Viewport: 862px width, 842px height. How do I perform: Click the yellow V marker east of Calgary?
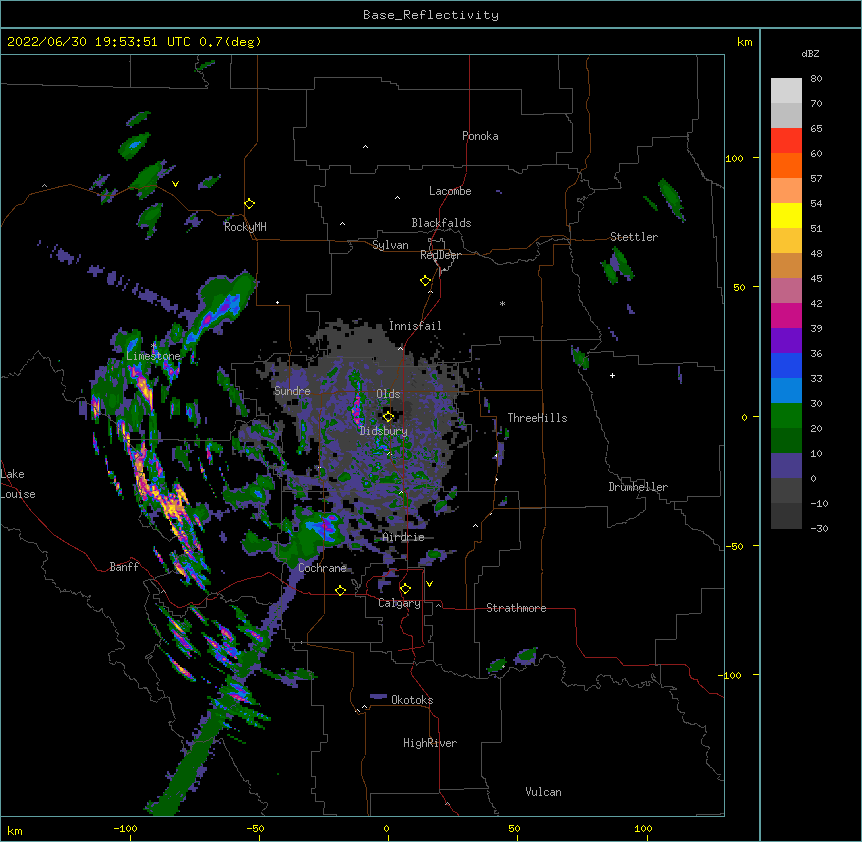coord(429,584)
